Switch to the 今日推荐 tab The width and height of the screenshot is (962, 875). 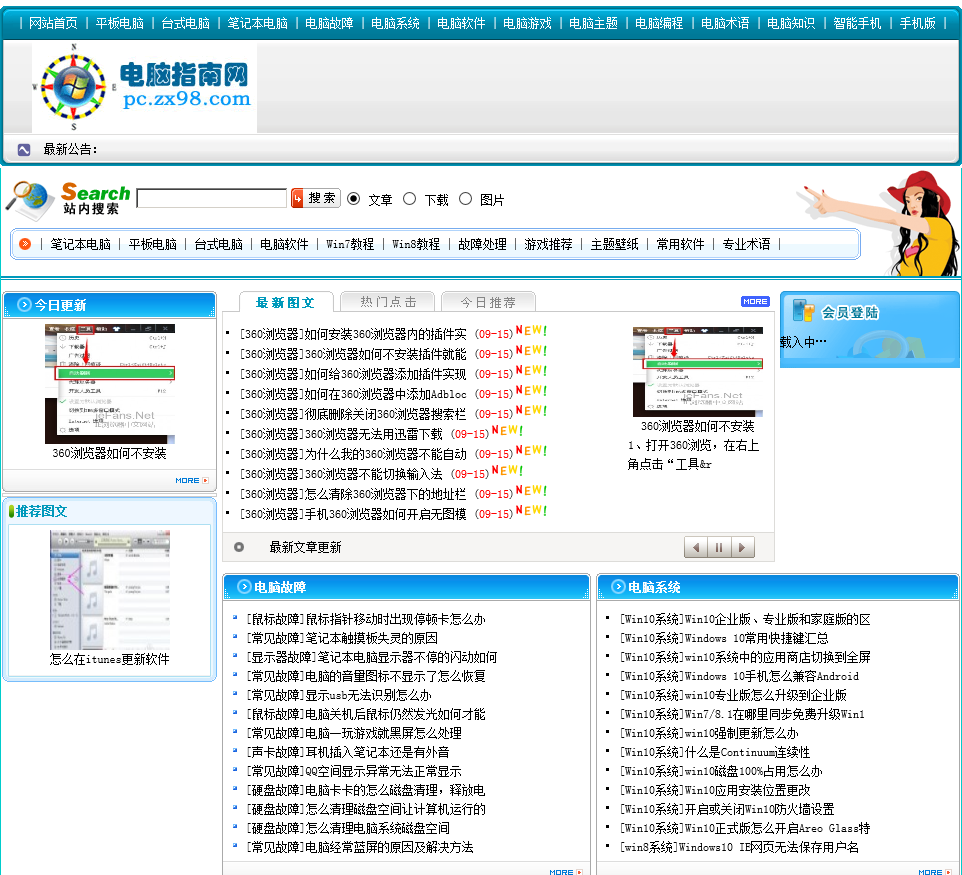[488, 302]
